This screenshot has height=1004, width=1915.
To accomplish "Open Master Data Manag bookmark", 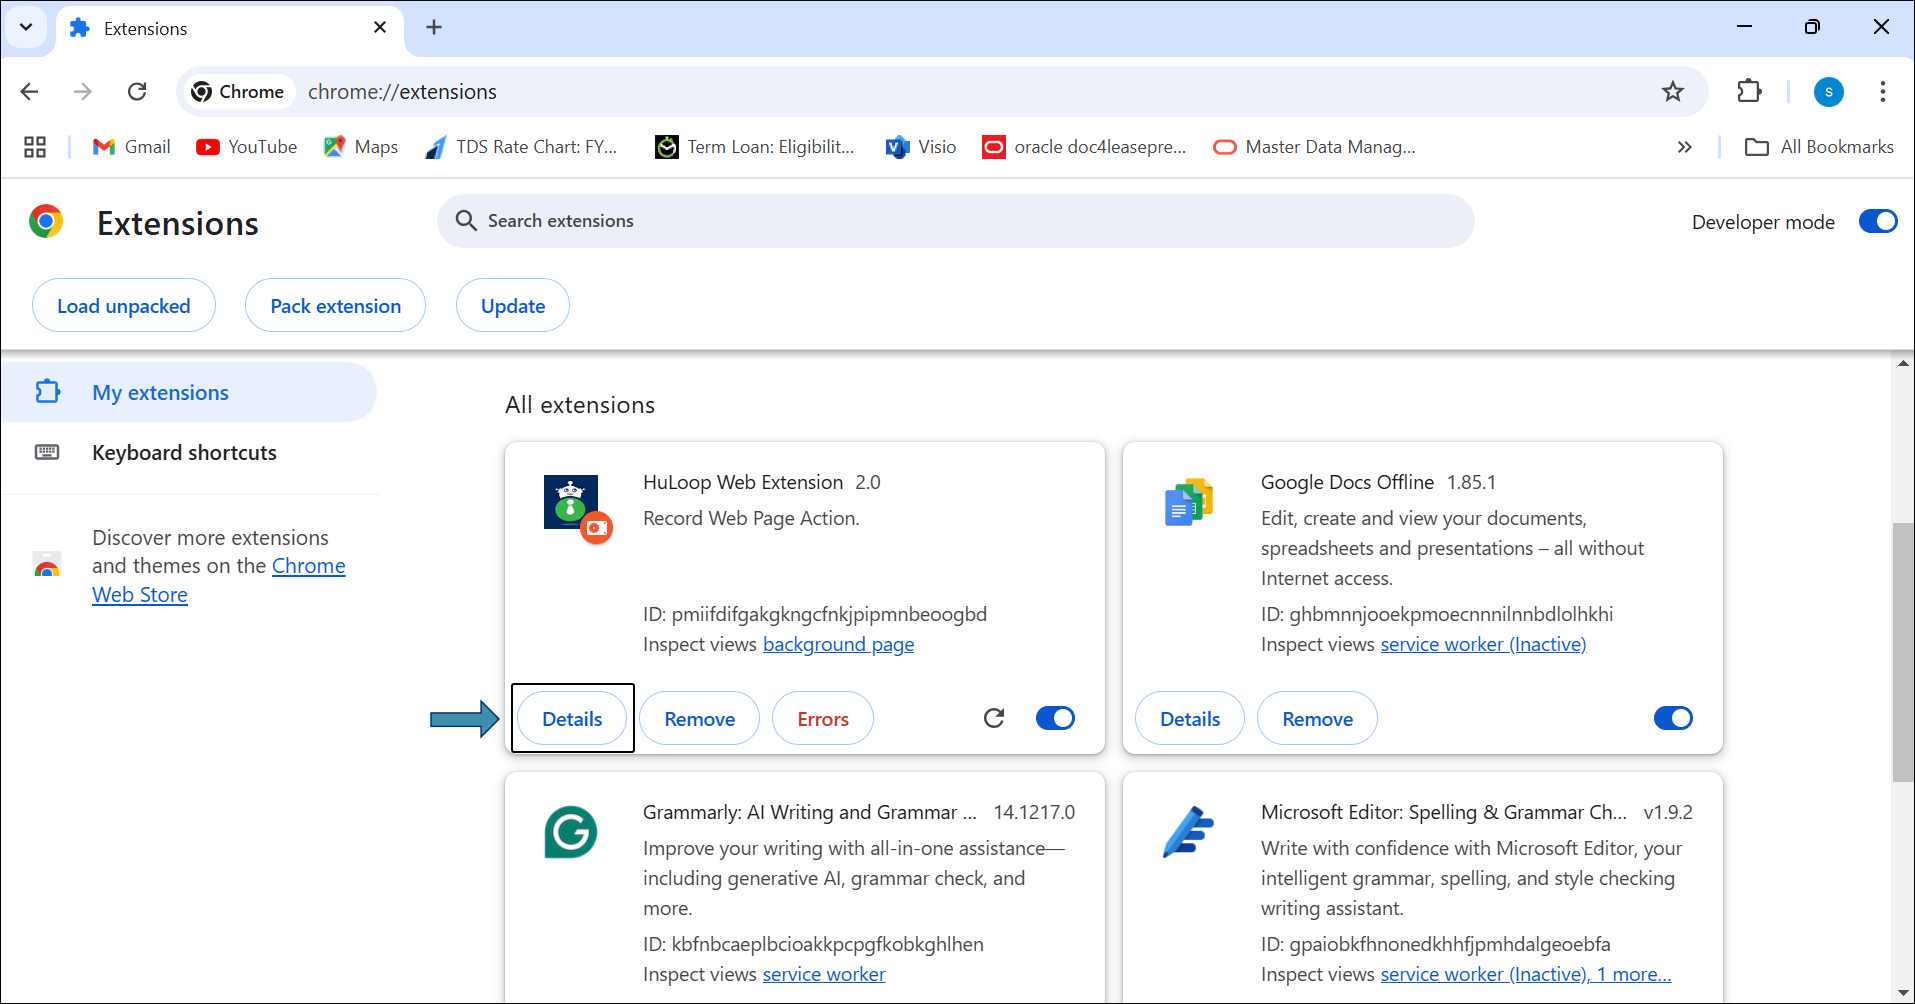I will [x=1314, y=147].
